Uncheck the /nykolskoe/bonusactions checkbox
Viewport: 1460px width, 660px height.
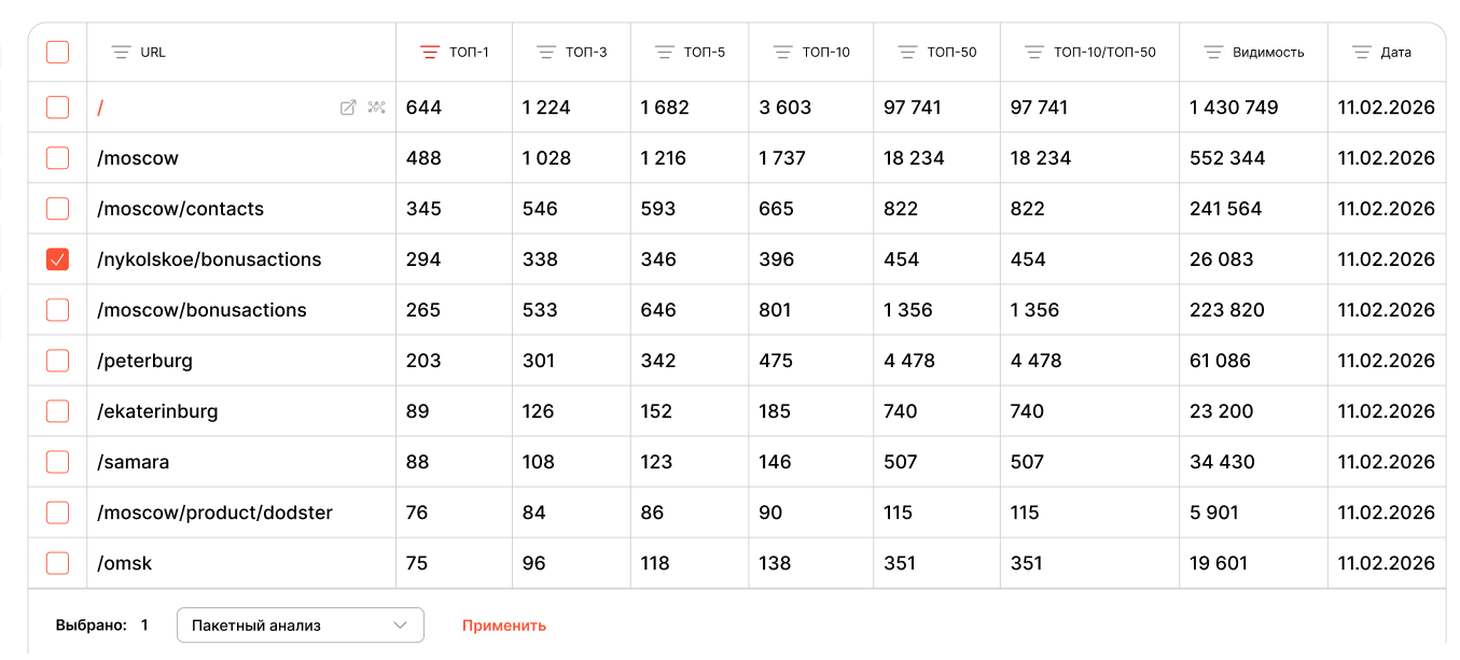(58, 259)
